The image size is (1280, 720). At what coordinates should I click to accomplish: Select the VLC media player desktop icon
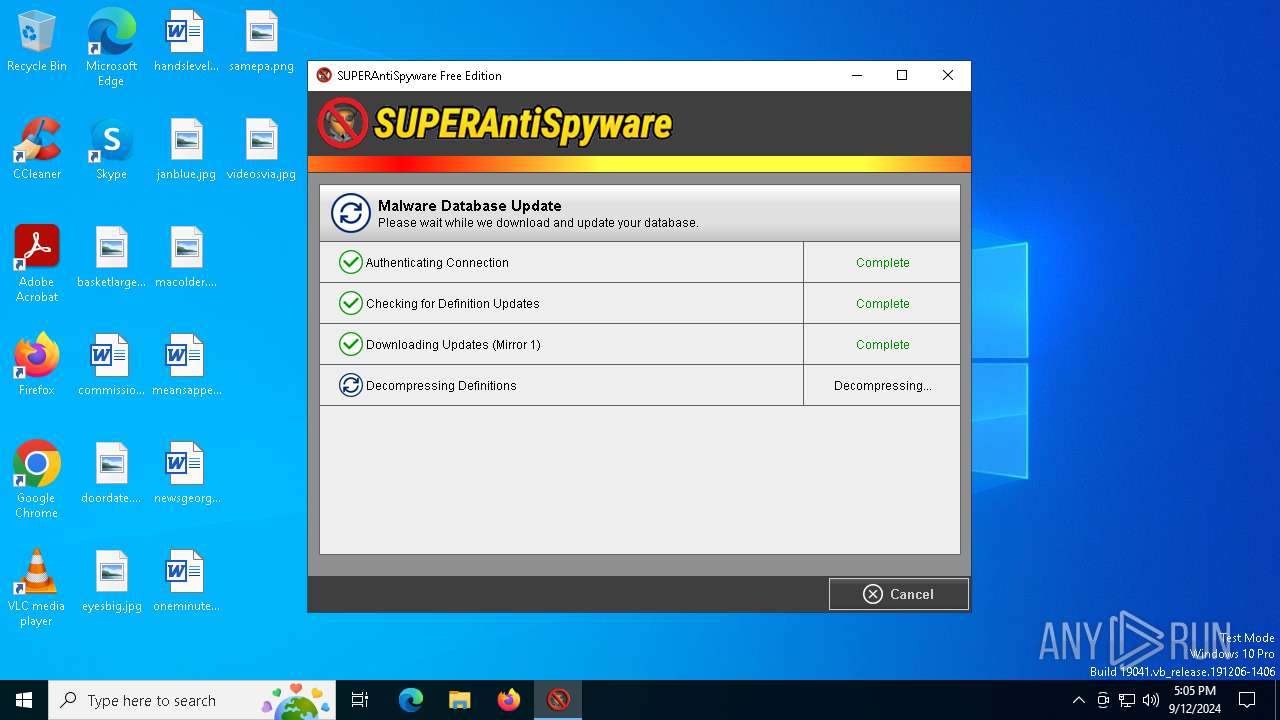(37, 588)
